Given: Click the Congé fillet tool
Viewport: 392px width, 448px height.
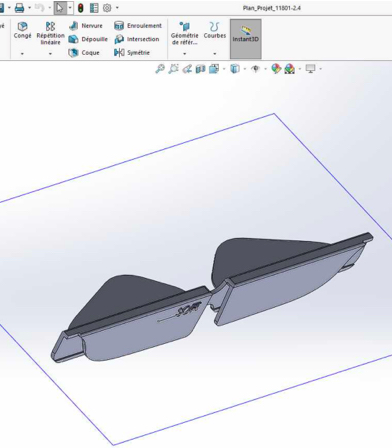Looking at the screenshot, I should click(x=22, y=30).
